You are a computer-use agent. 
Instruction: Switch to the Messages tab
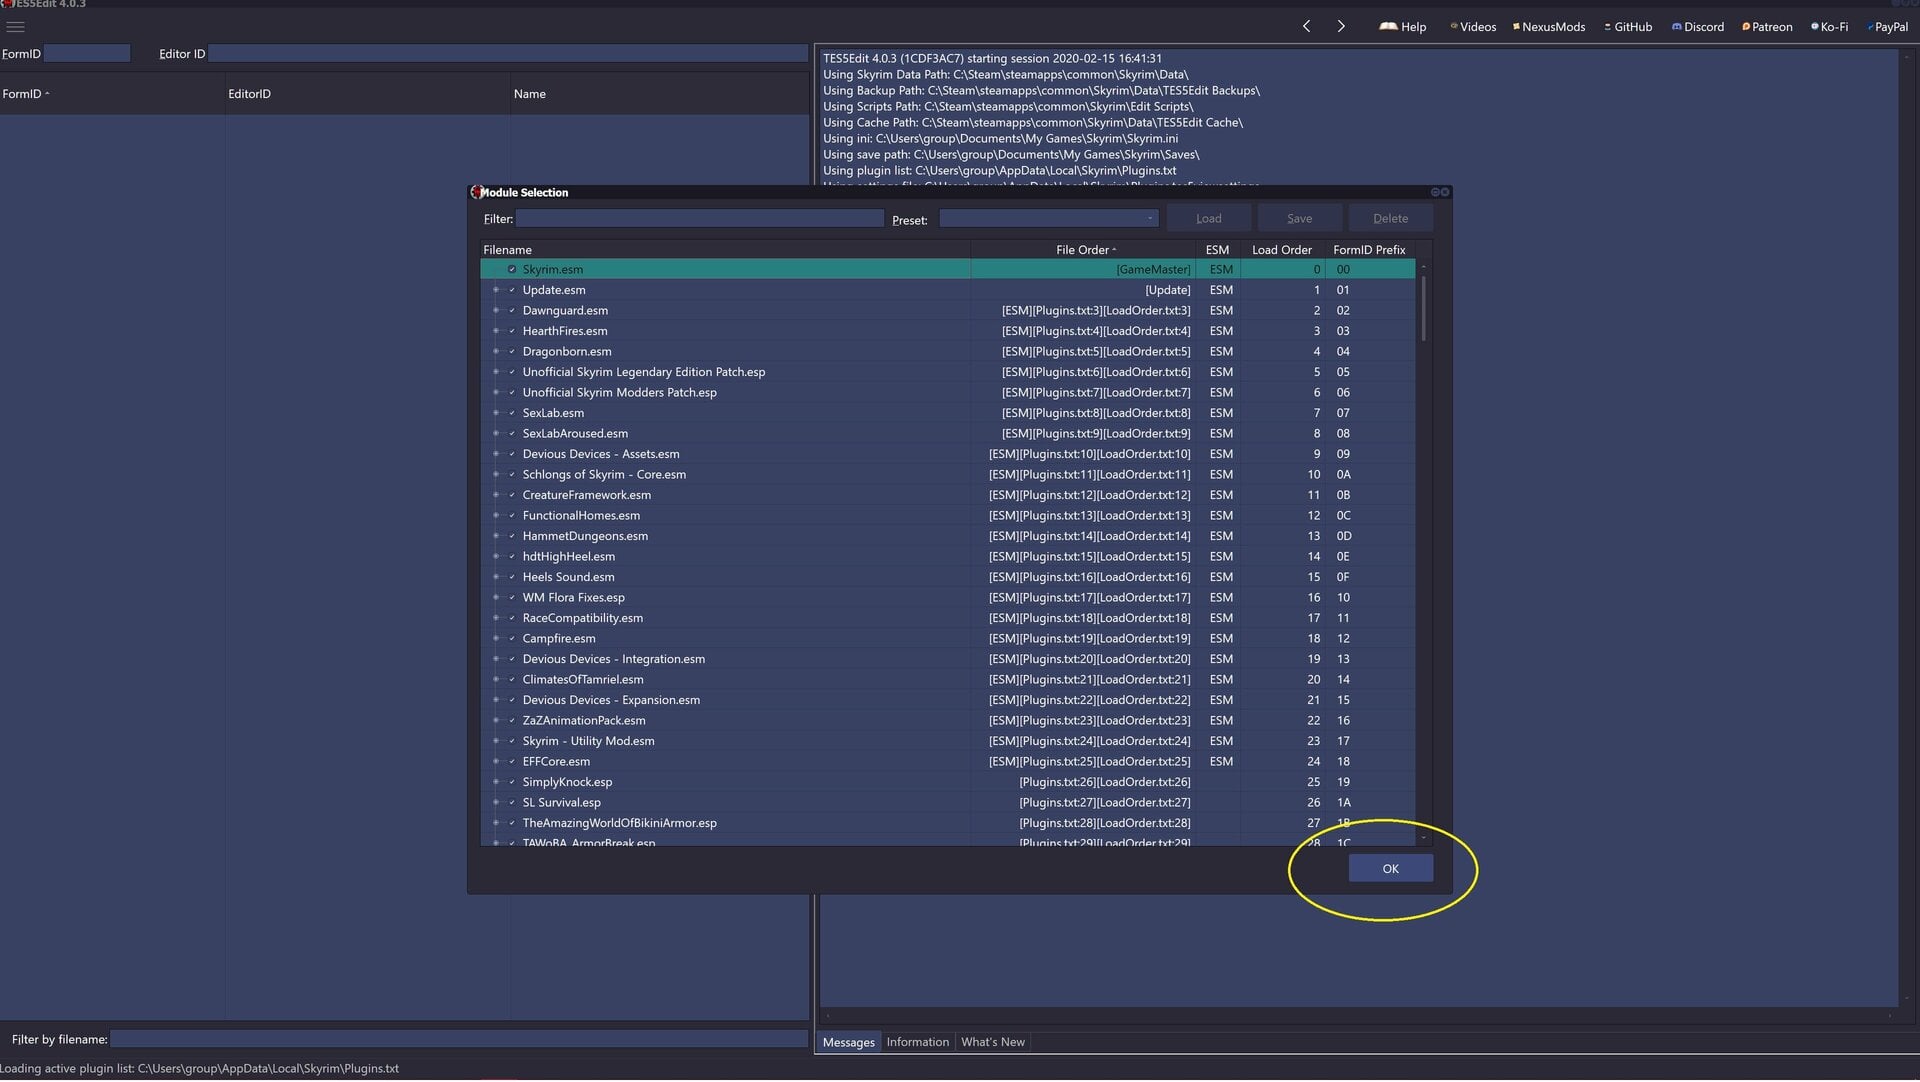[848, 1043]
